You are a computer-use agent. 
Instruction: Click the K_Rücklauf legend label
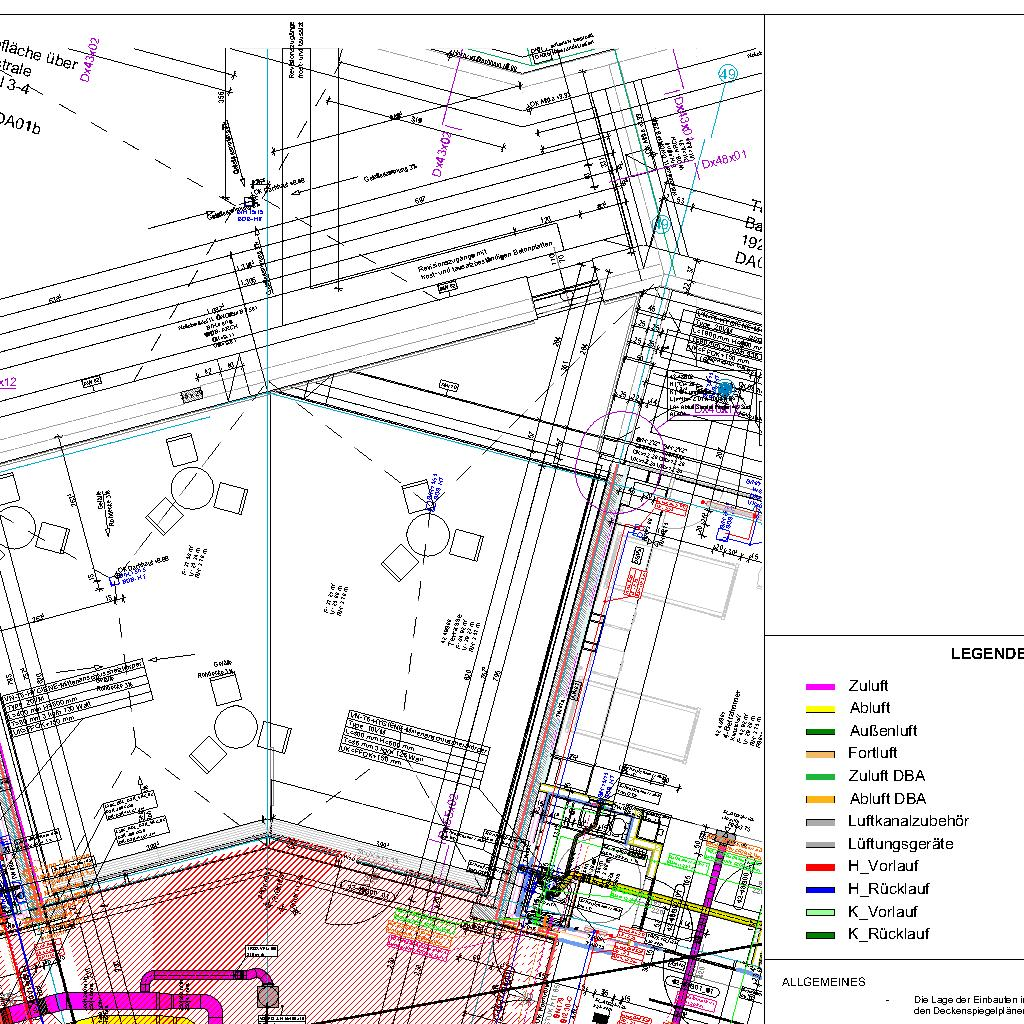point(888,934)
